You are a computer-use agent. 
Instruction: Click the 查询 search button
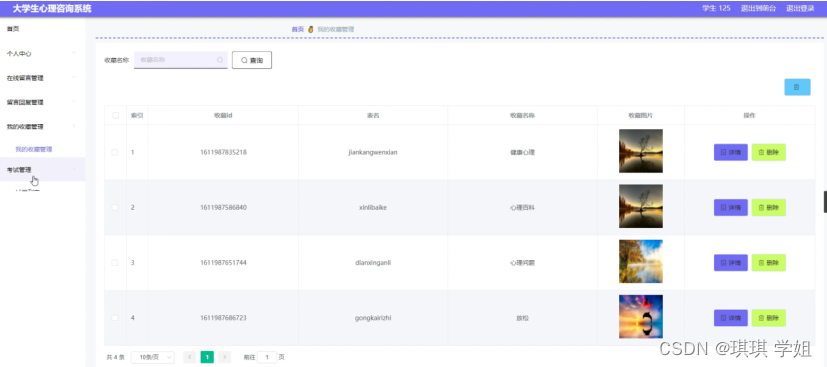(252, 60)
